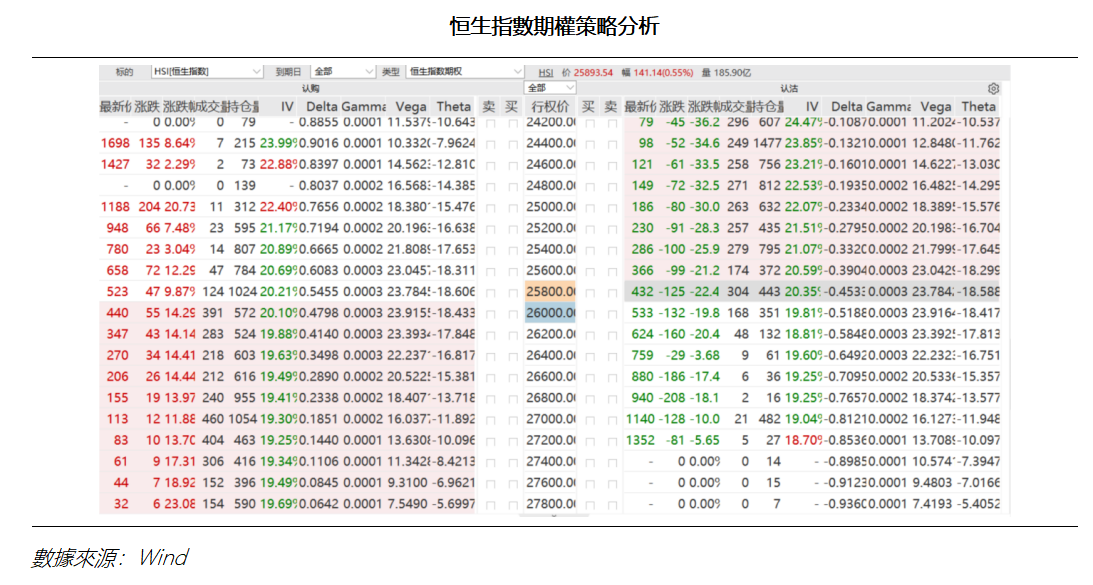Screen dimensions: 1093x585
Task: Click the change value 141.14(0.55%)
Action: click(x=664, y=73)
